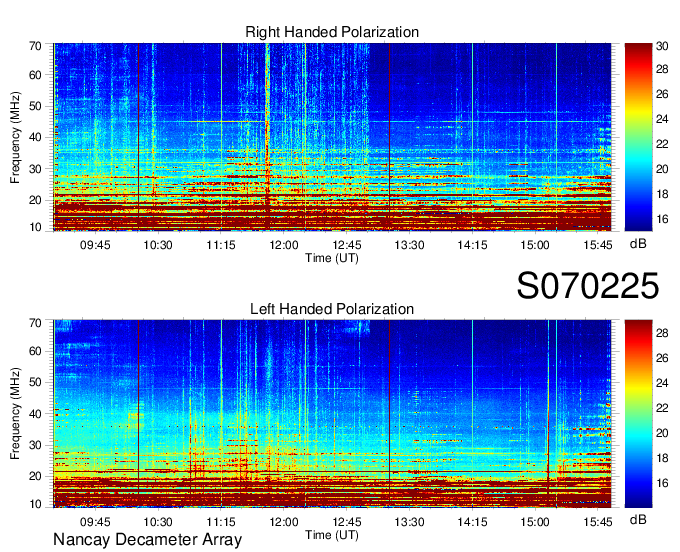This screenshot has width=680, height=552.
Task: Click the 40 MHz tick of Left Handed plot
Action: point(35,414)
